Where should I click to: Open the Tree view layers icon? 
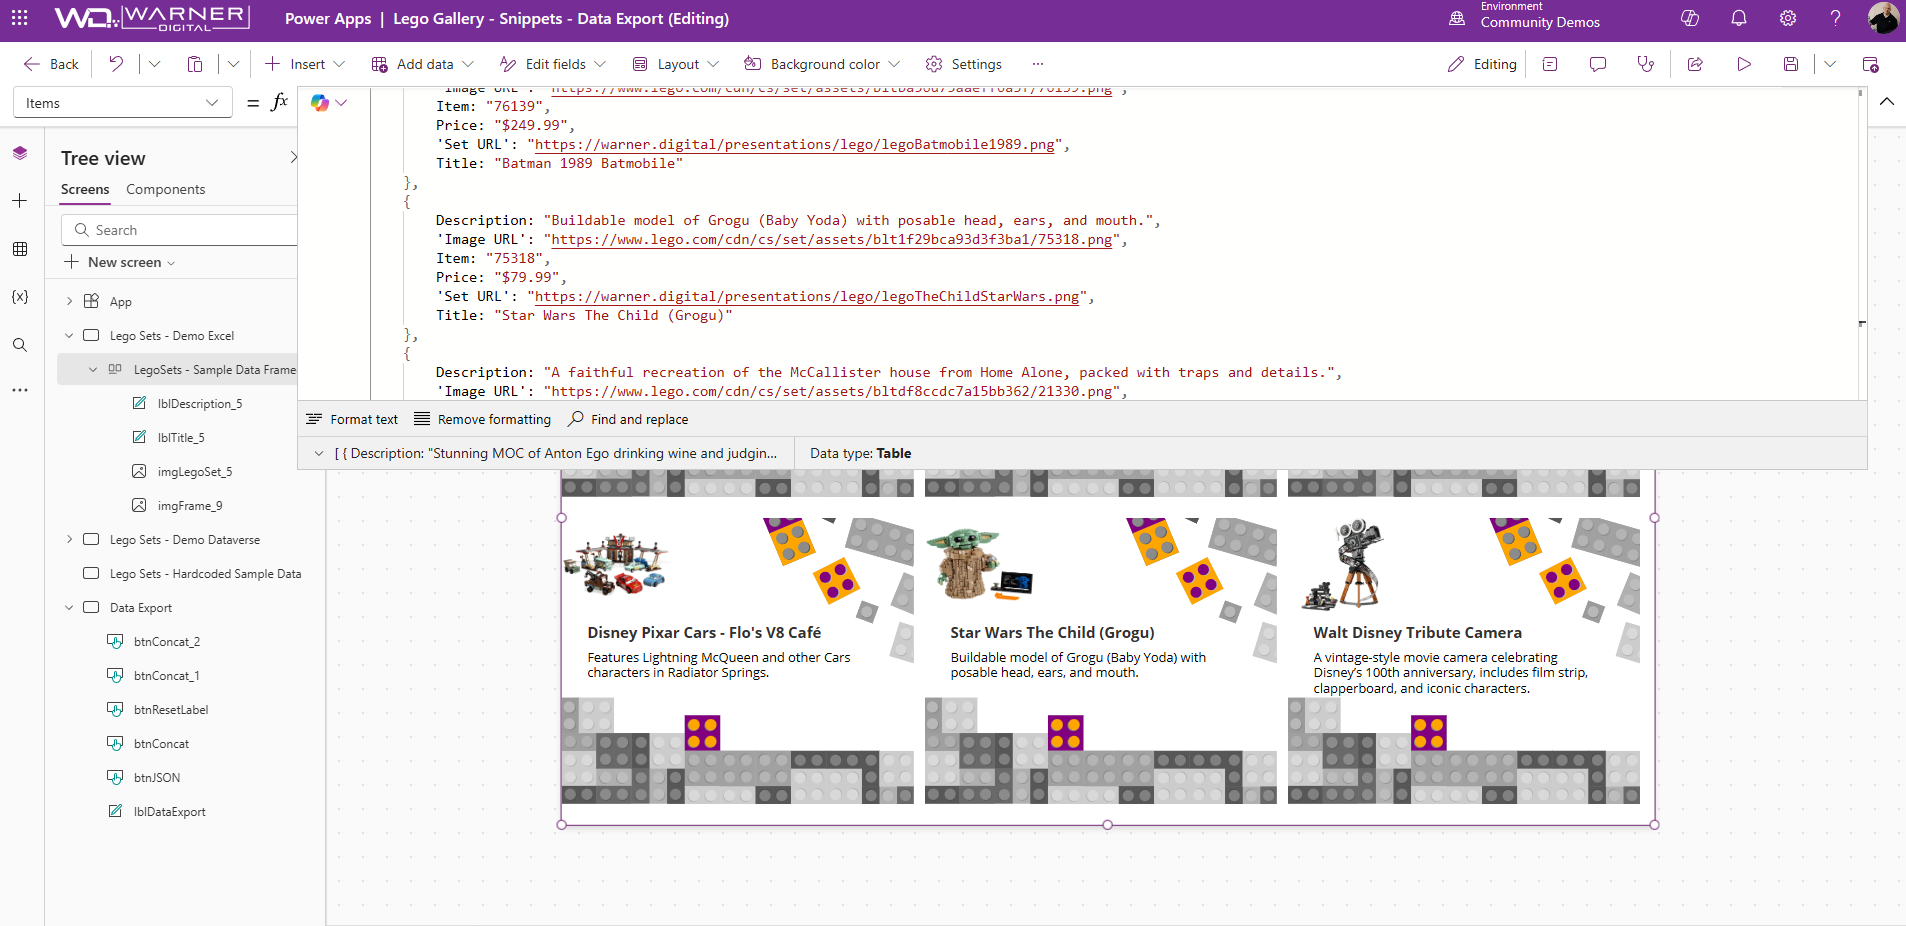(x=20, y=153)
